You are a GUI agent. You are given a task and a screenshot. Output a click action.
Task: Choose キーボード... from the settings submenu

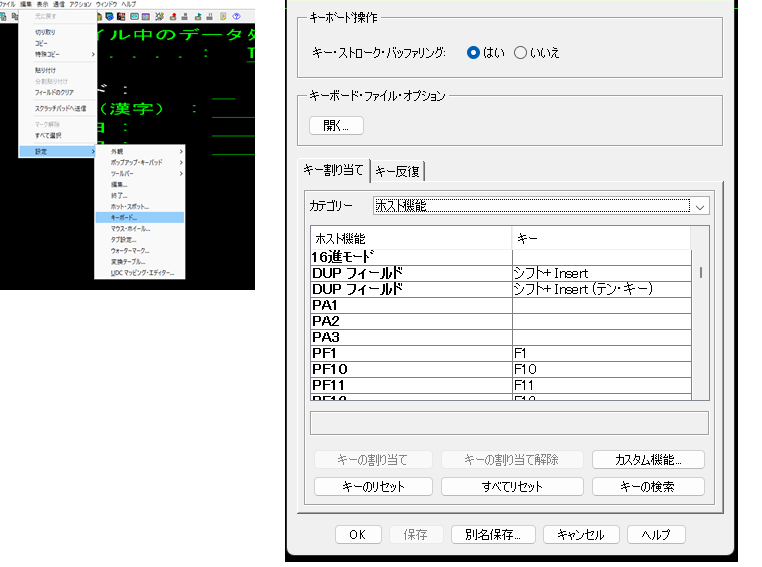[125, 217]
